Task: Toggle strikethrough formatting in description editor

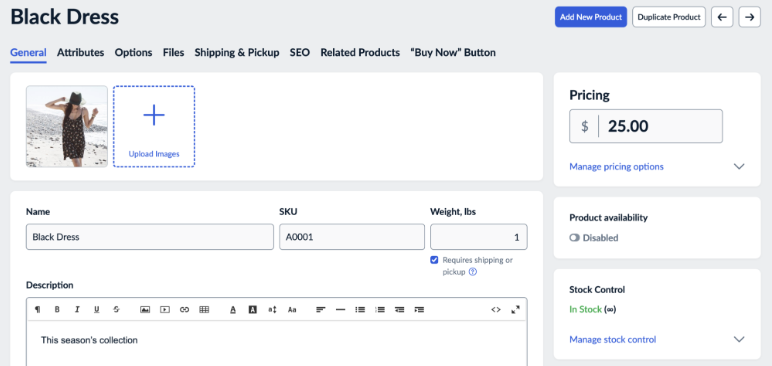Action: coord(116,309)
